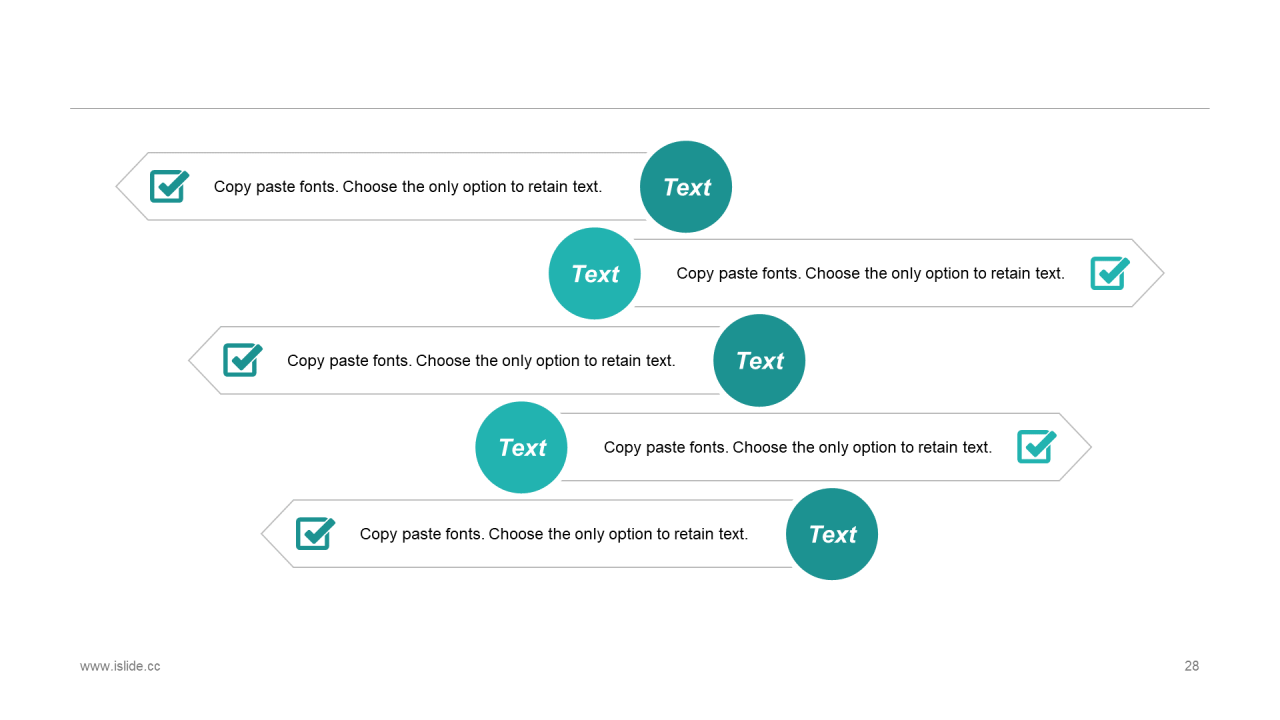Select the topmost dark teal Text circle
The height and width of the screenshot is (720, 1280).
pyautogui.click(x=686, y=187)
